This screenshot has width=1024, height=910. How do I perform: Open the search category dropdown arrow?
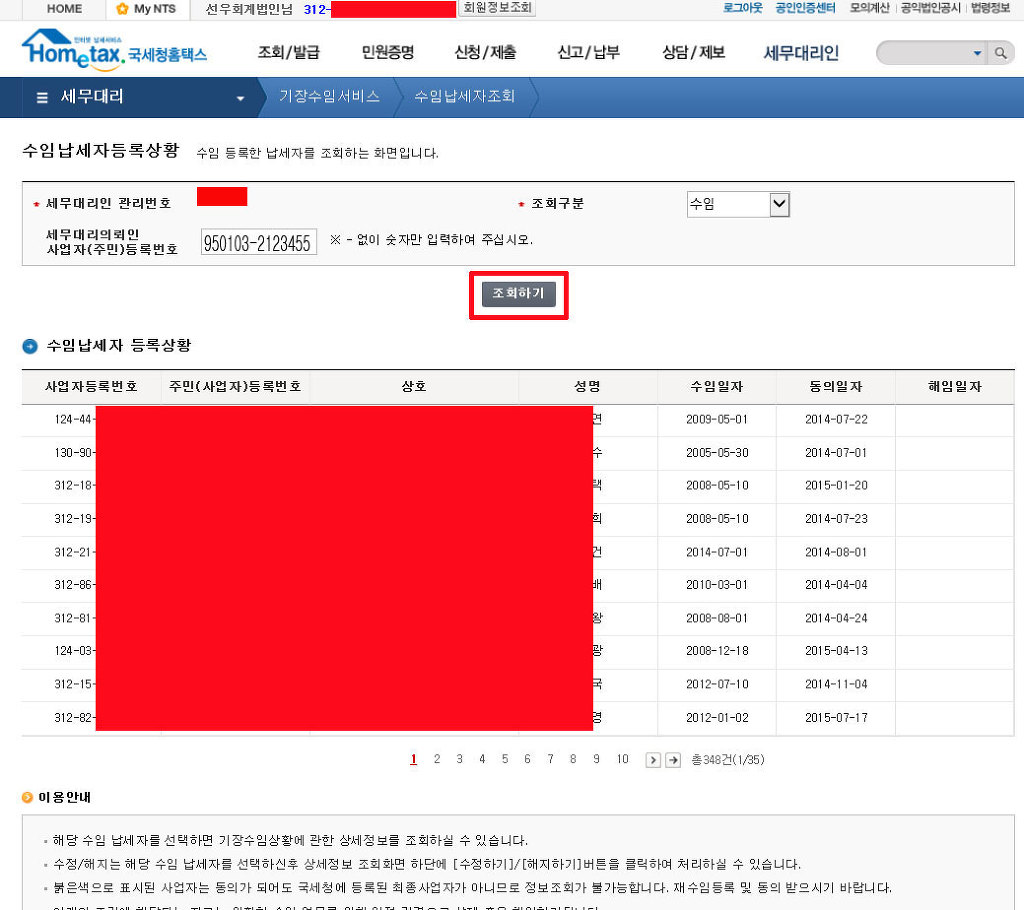click(977, 53)
